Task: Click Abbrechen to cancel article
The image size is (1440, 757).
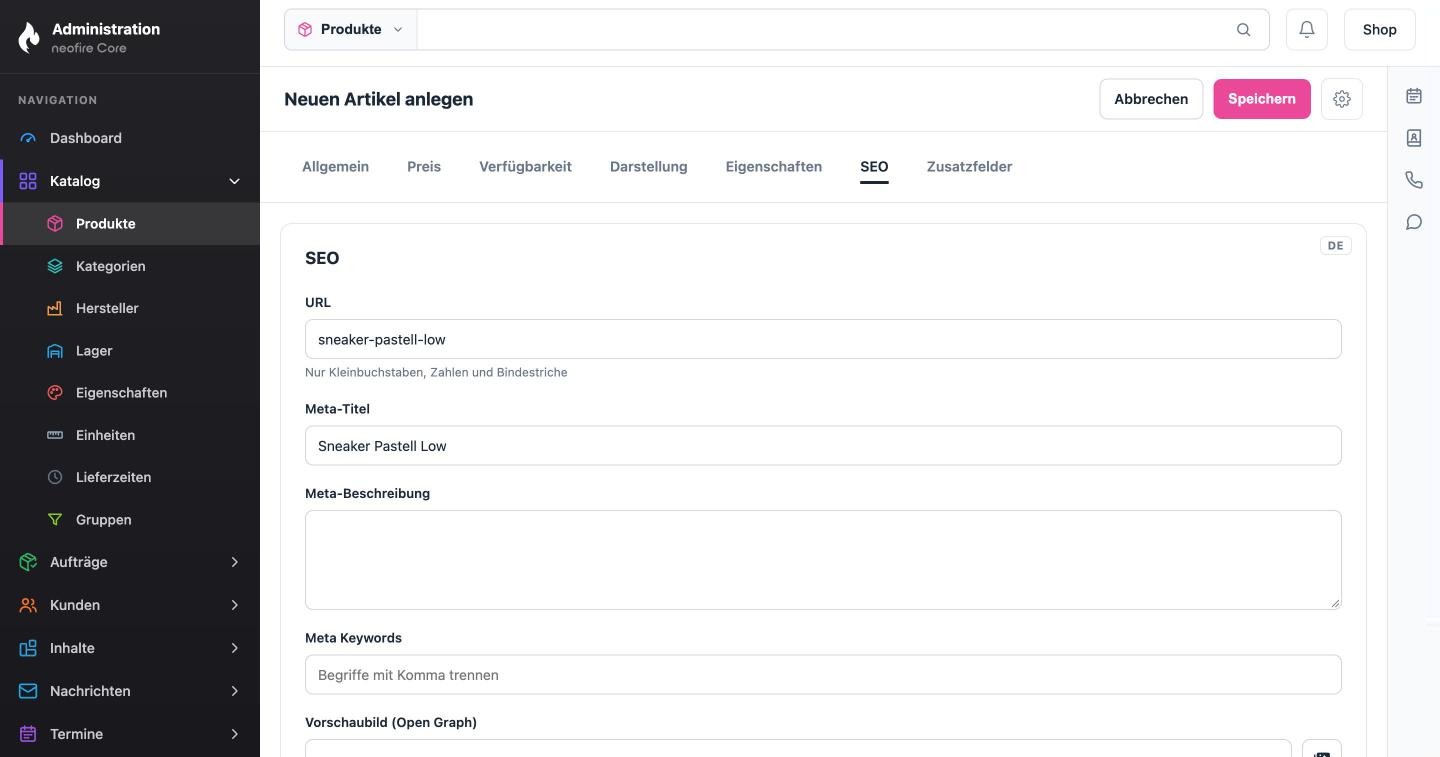Action: tap(1151, 99)
